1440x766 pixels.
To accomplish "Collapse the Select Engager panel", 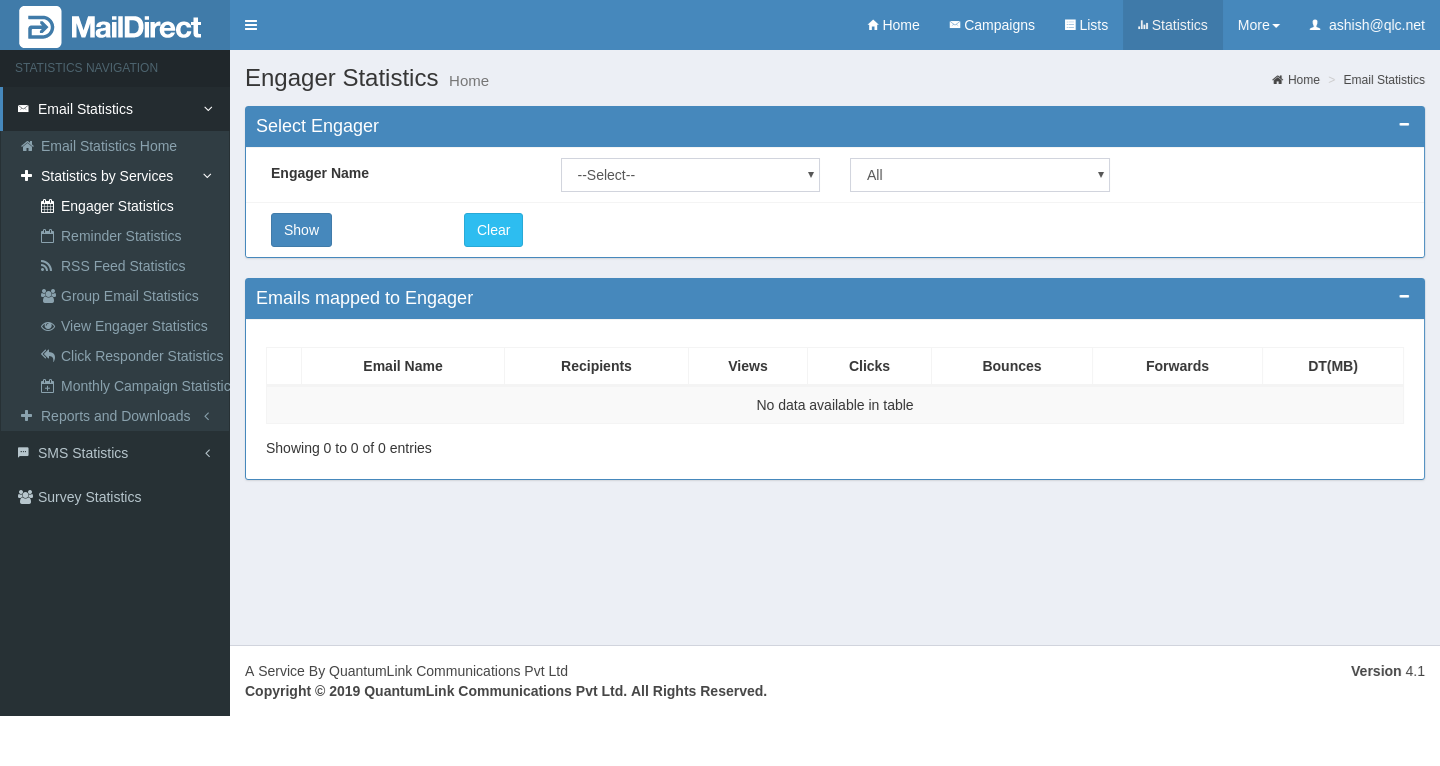I will [1404, 125].
